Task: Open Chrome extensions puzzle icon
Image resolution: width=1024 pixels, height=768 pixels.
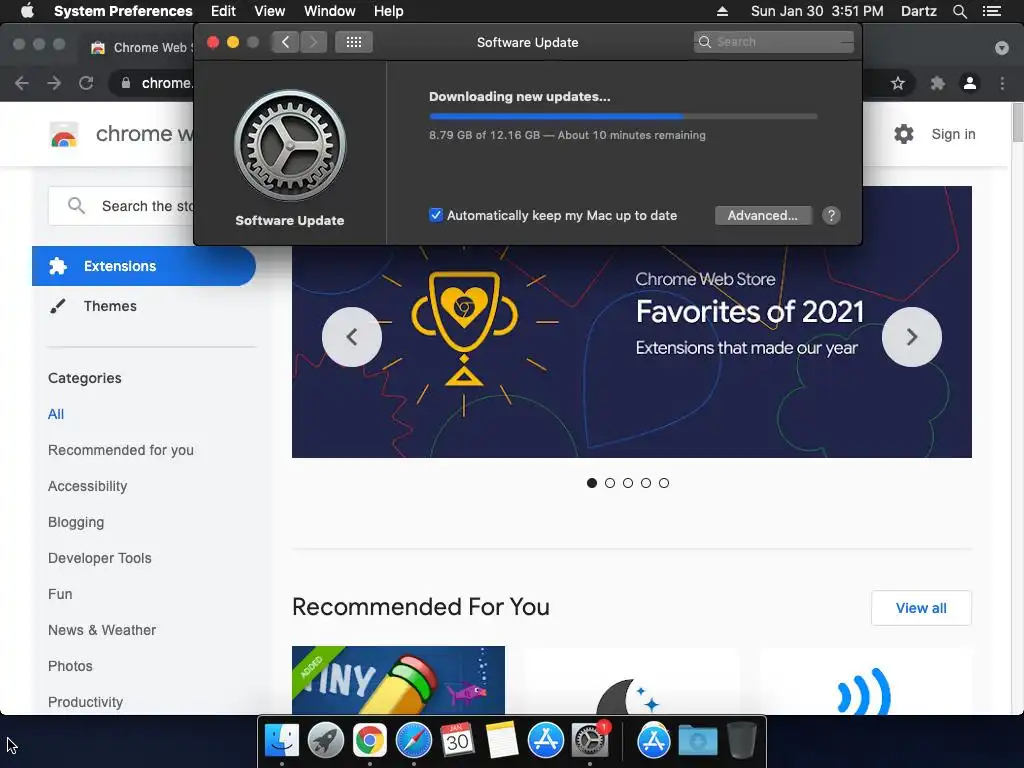Action: click(938, 83)
